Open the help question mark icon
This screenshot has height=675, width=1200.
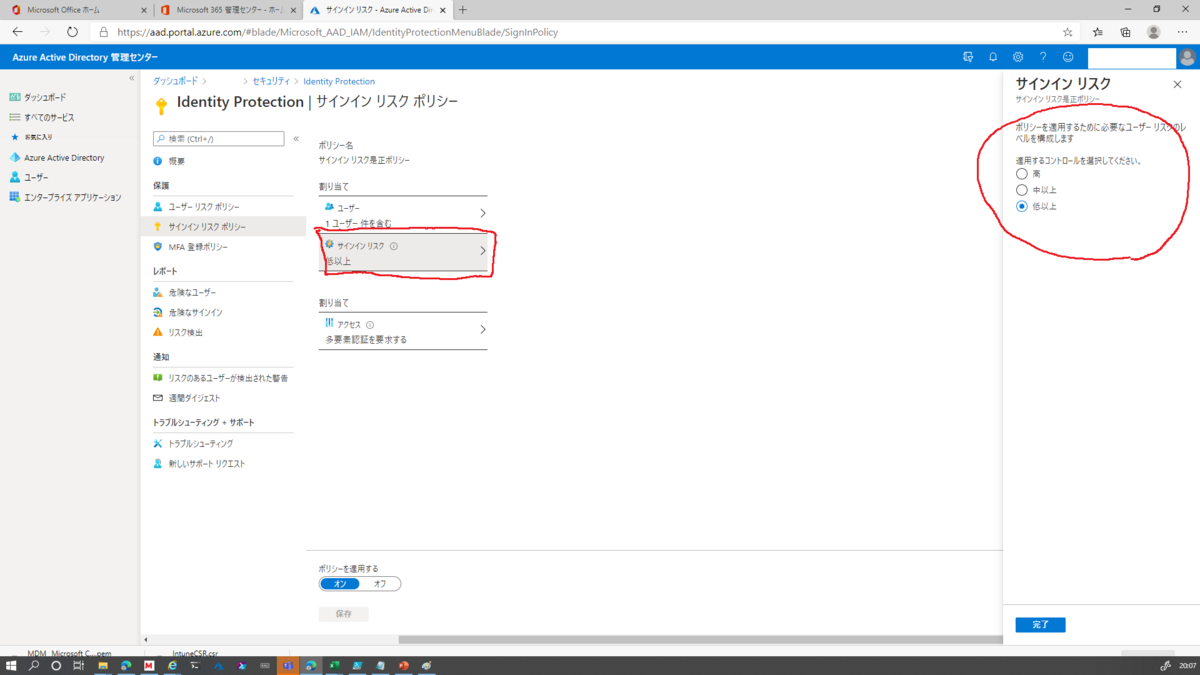1043,57
